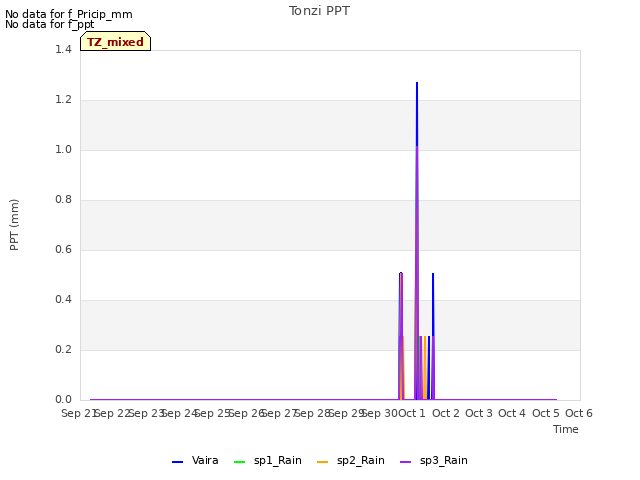Click the 0.6 y-axis tick label
Viewport: 640px width, 480px height.
(x=63, y=249)
